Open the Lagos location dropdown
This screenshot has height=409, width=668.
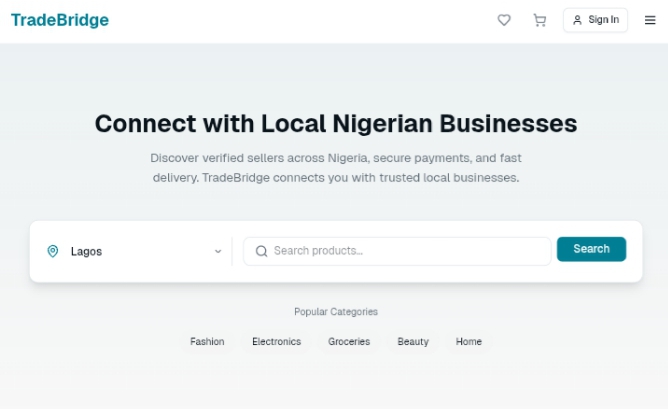135,251
